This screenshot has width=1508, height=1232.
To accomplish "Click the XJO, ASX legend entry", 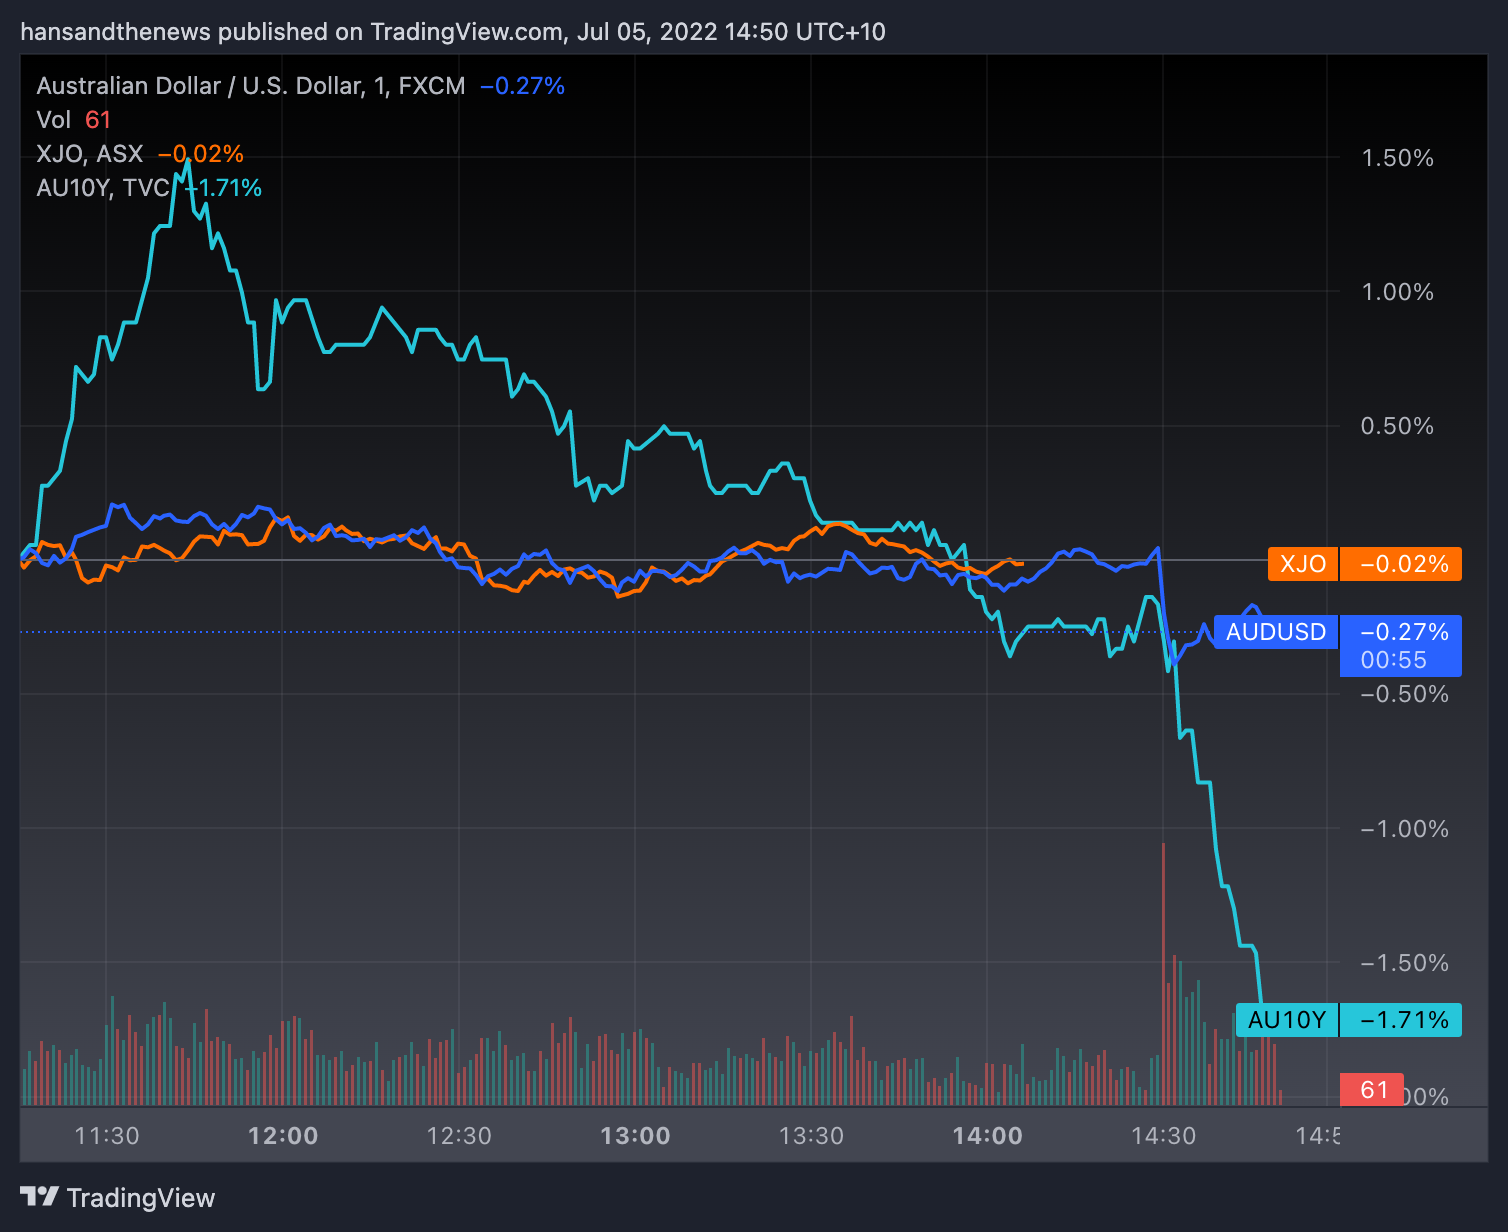I will (90, 154).
